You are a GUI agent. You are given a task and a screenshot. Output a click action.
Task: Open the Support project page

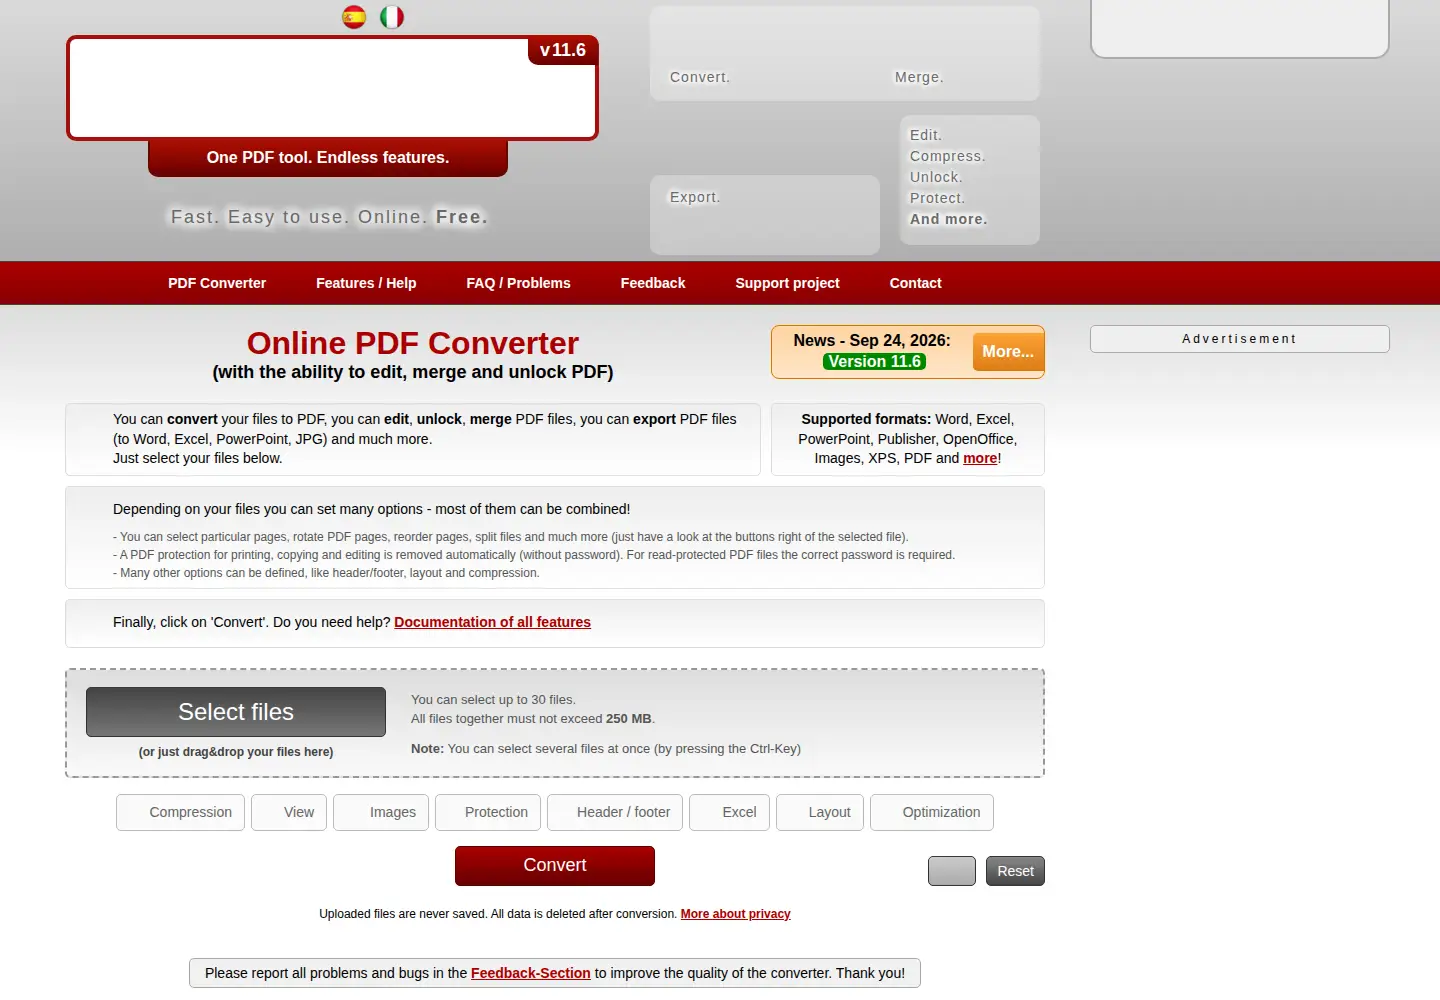[x=788, y=283]
